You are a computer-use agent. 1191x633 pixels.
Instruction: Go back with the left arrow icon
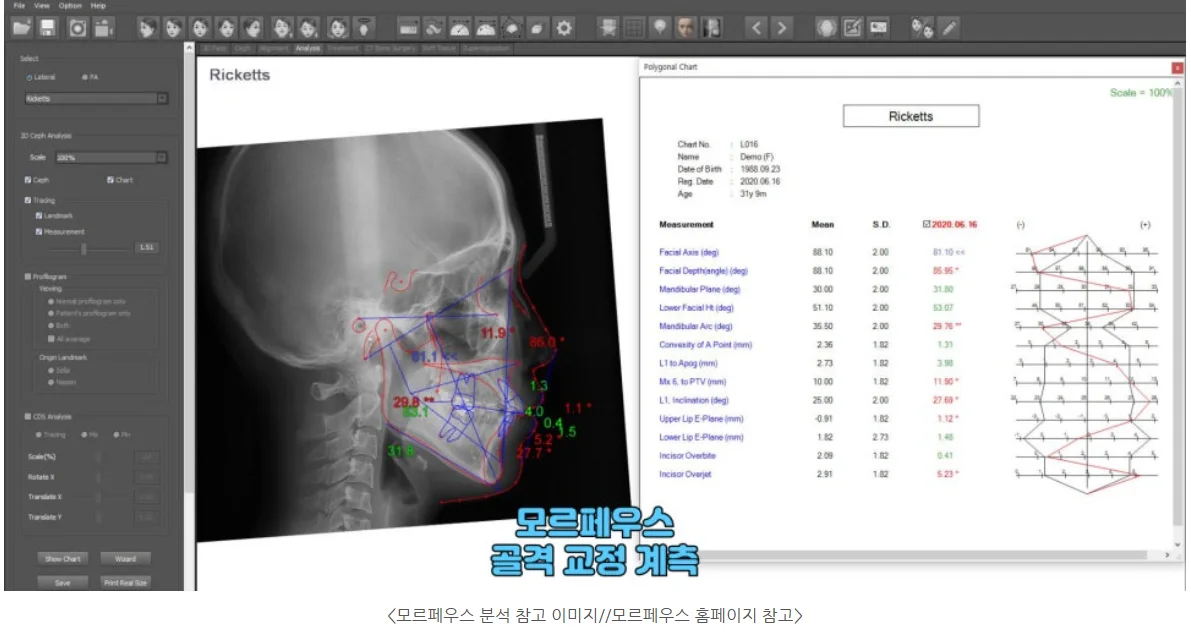point(756,29)
